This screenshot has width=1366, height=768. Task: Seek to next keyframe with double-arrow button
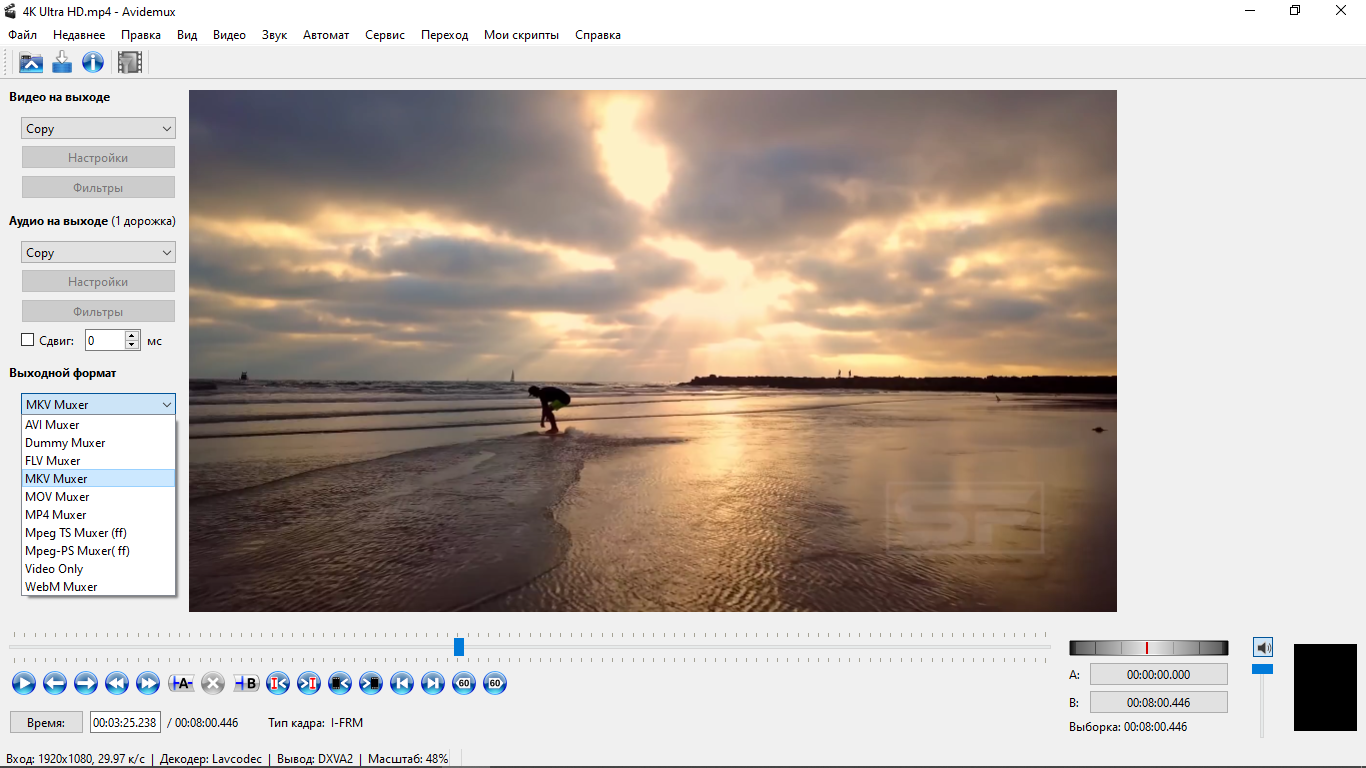pyautogui.click(x=148, y=683)
